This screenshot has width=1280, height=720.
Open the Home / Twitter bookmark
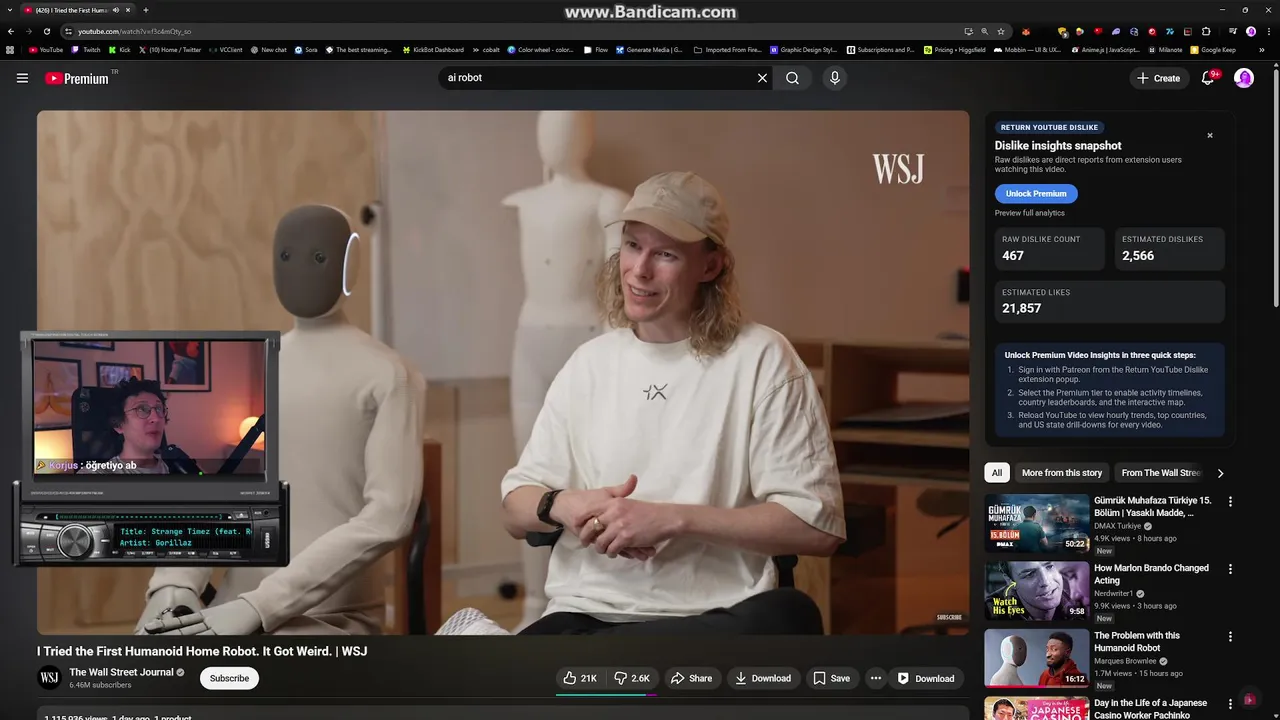(x=170, y=49)
